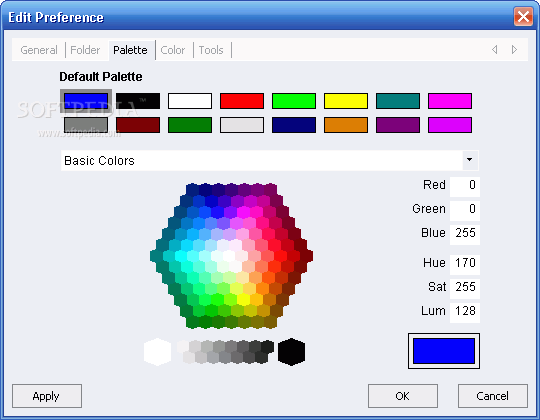
Task: Open the Folder tab
Action: pyautogui.click(x=85, y=50)
